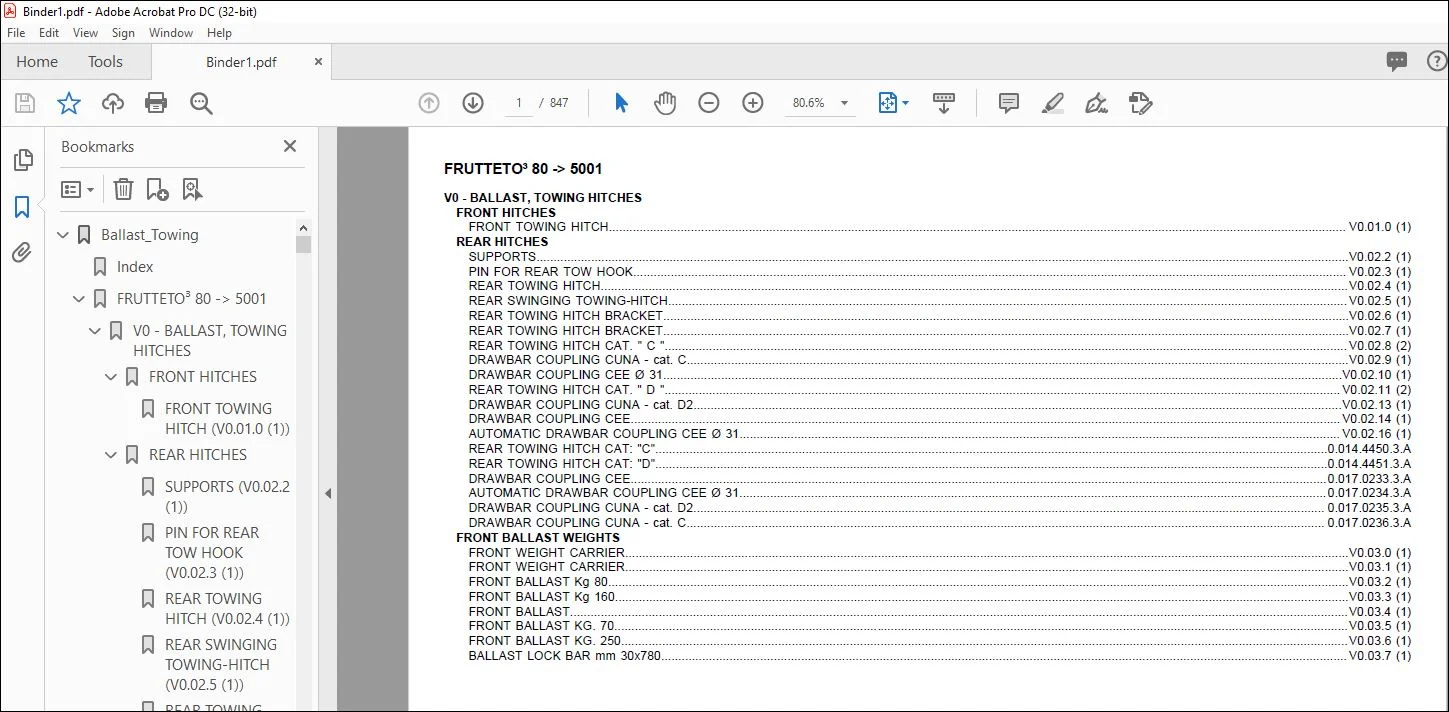The width and height of the screenshot is (1449, 712).
Task: Open PIN FOR REAR TOW HOOK bookmark
Action: click(x=212, y=553)
